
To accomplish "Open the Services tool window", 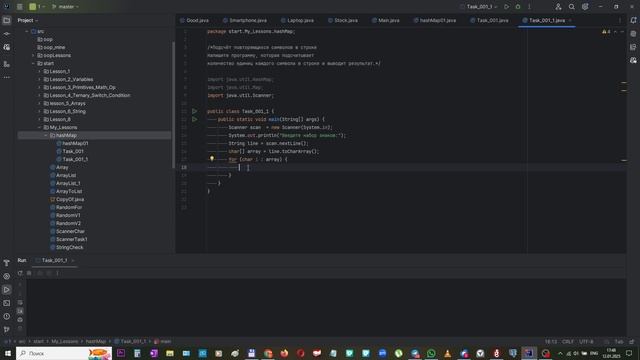I will pyautogui.click(x=7, y=276).
